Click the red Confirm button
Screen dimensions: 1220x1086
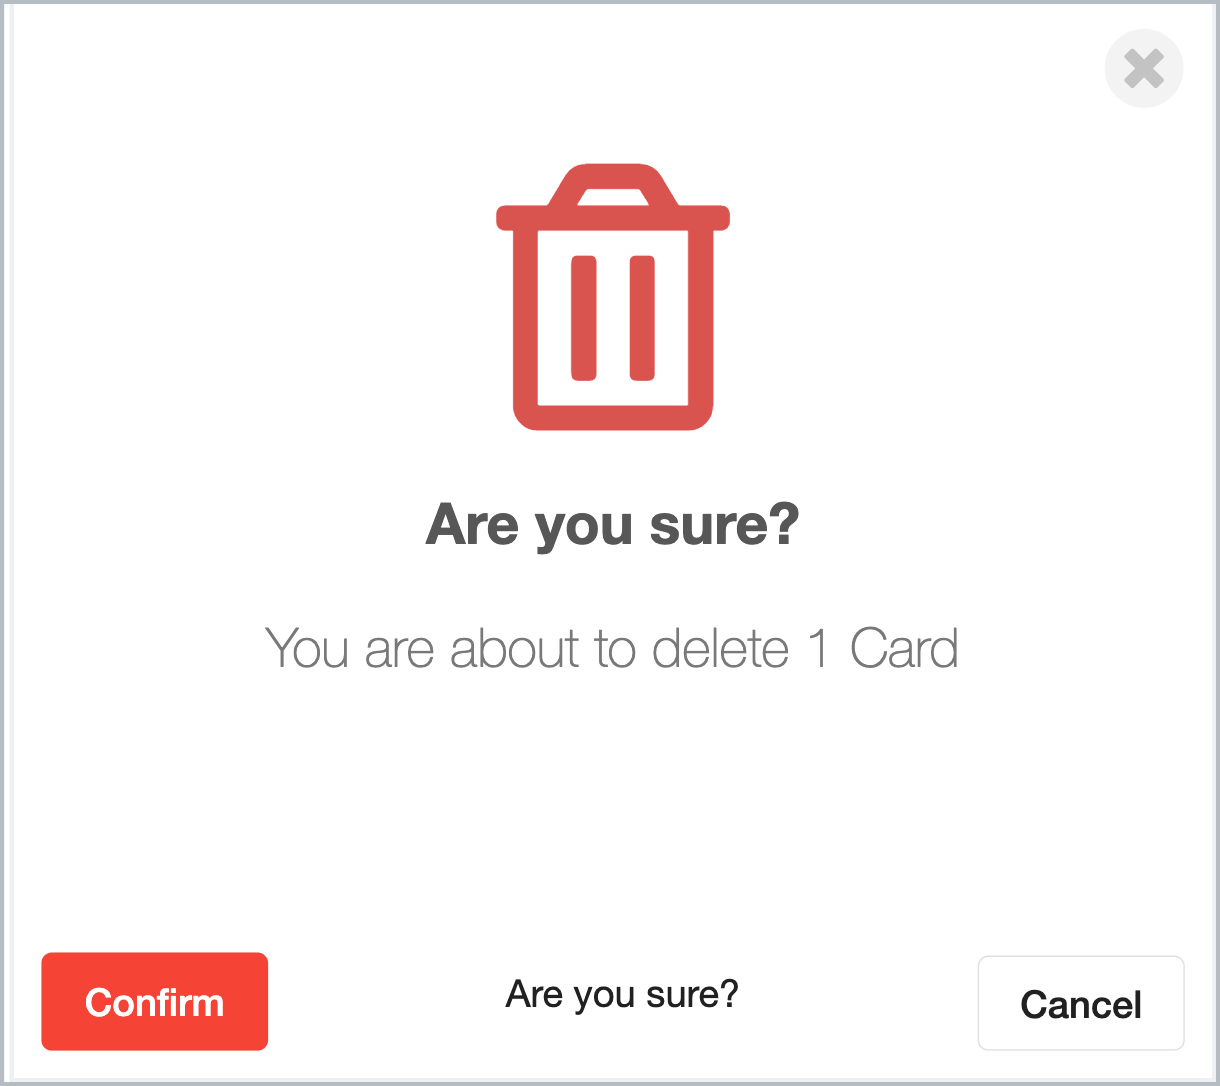tap(154, 1001)
